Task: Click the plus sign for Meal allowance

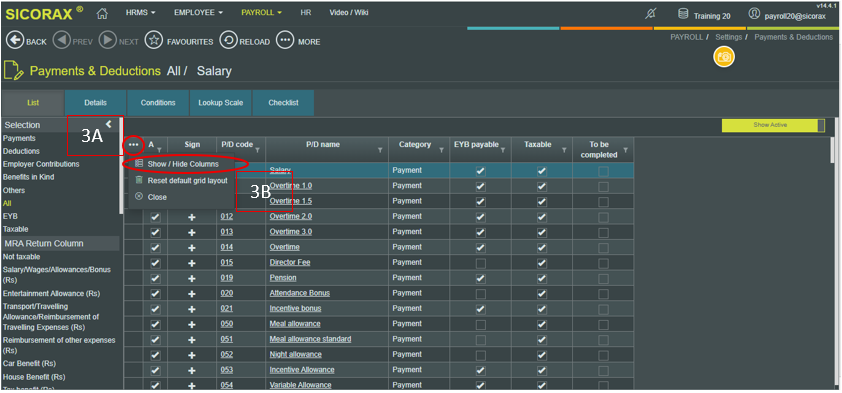Action: point(192,324)
